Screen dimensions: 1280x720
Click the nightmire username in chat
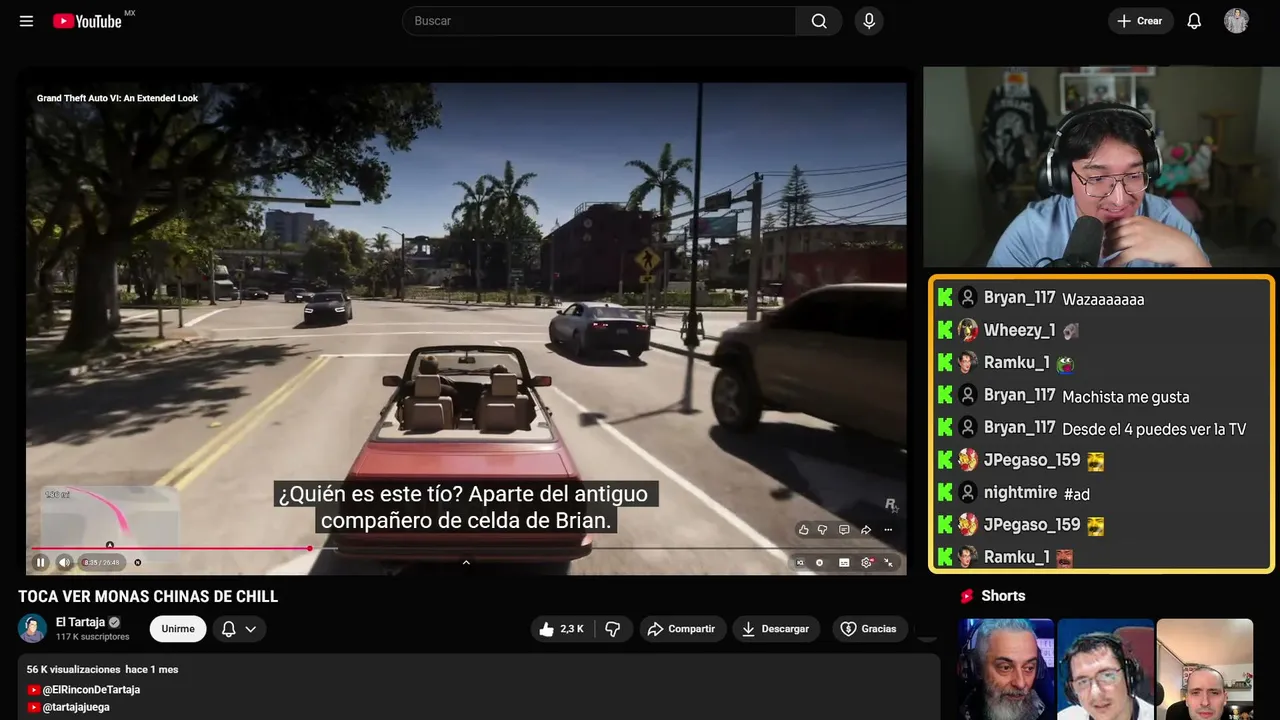[1020, 492]
